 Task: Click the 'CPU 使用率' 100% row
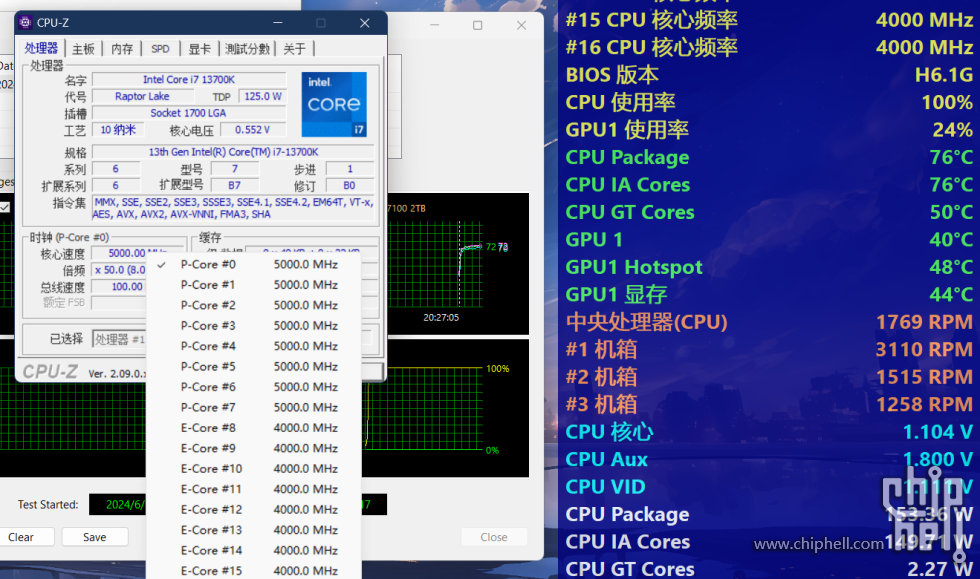tap(769, 102)
